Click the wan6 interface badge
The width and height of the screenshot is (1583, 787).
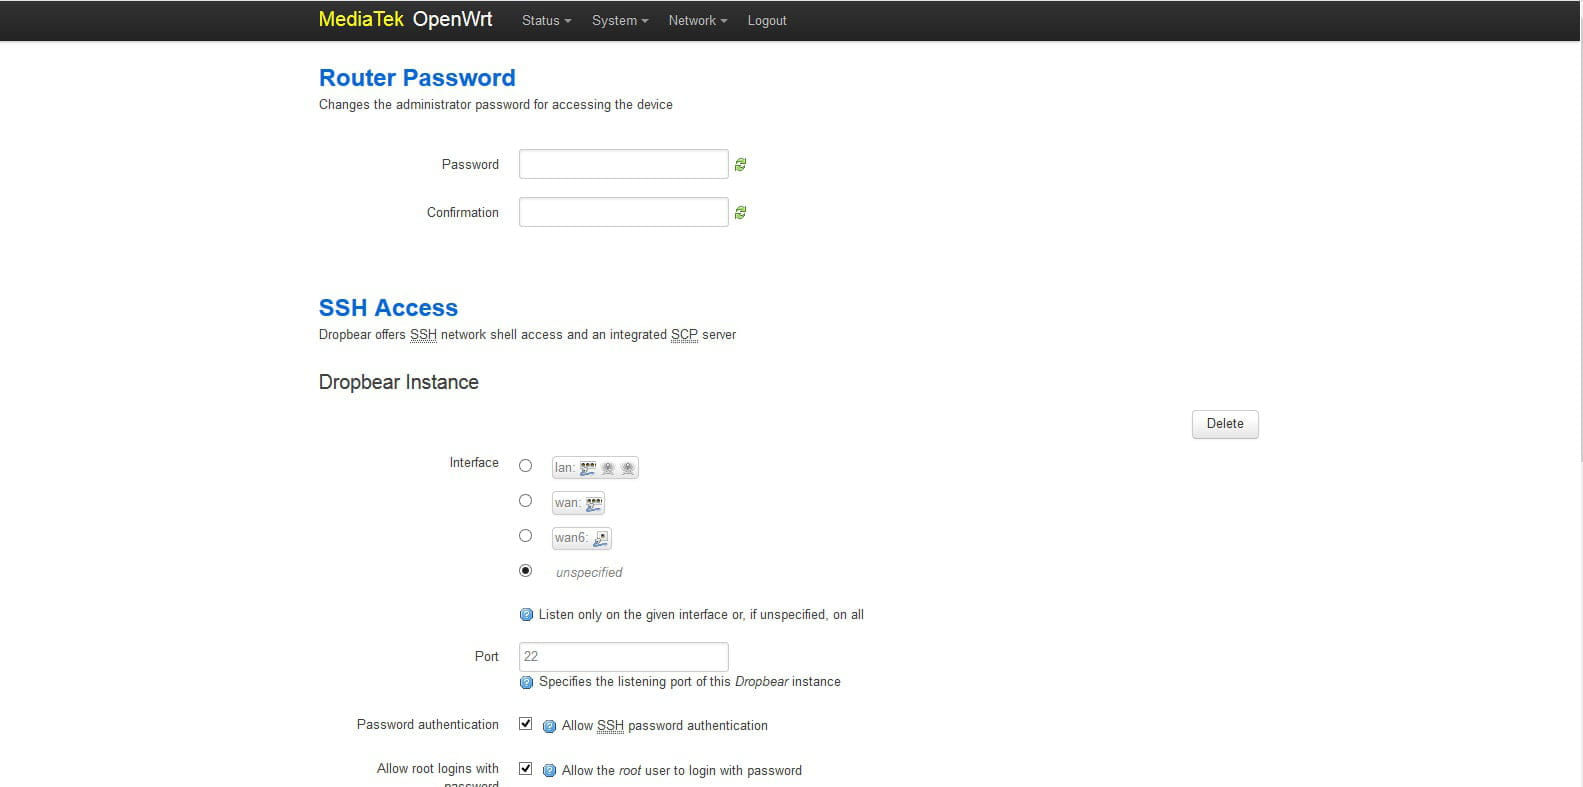pos(581,538)
